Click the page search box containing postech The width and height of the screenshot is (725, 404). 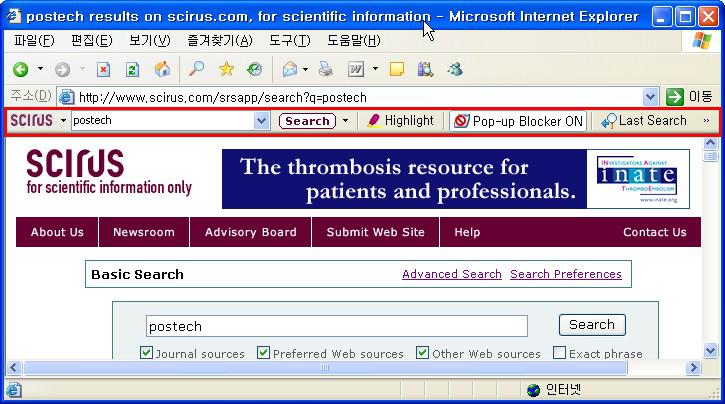(337, 326)
